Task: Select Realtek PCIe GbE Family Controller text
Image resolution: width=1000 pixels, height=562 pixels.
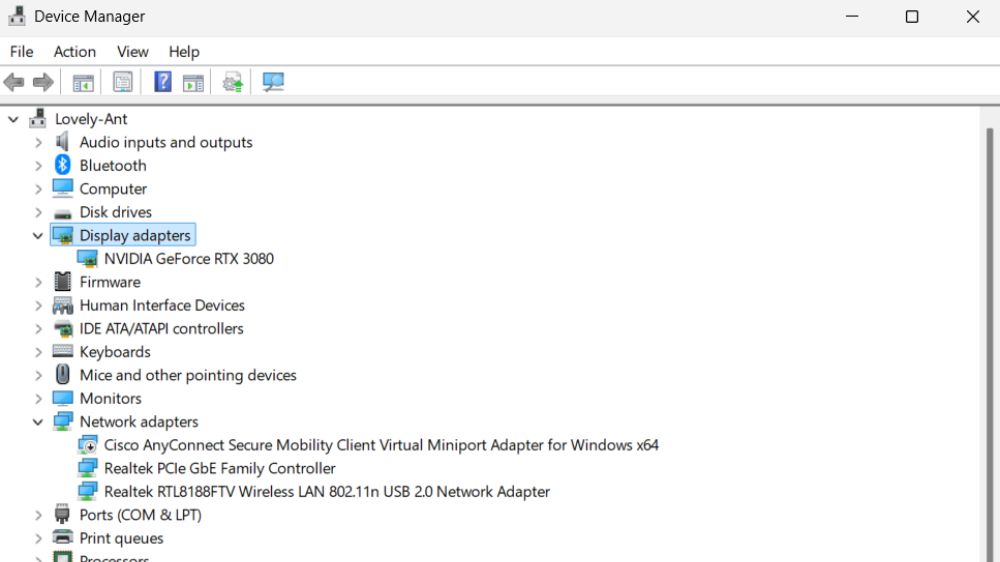Action: pos(219,468)
